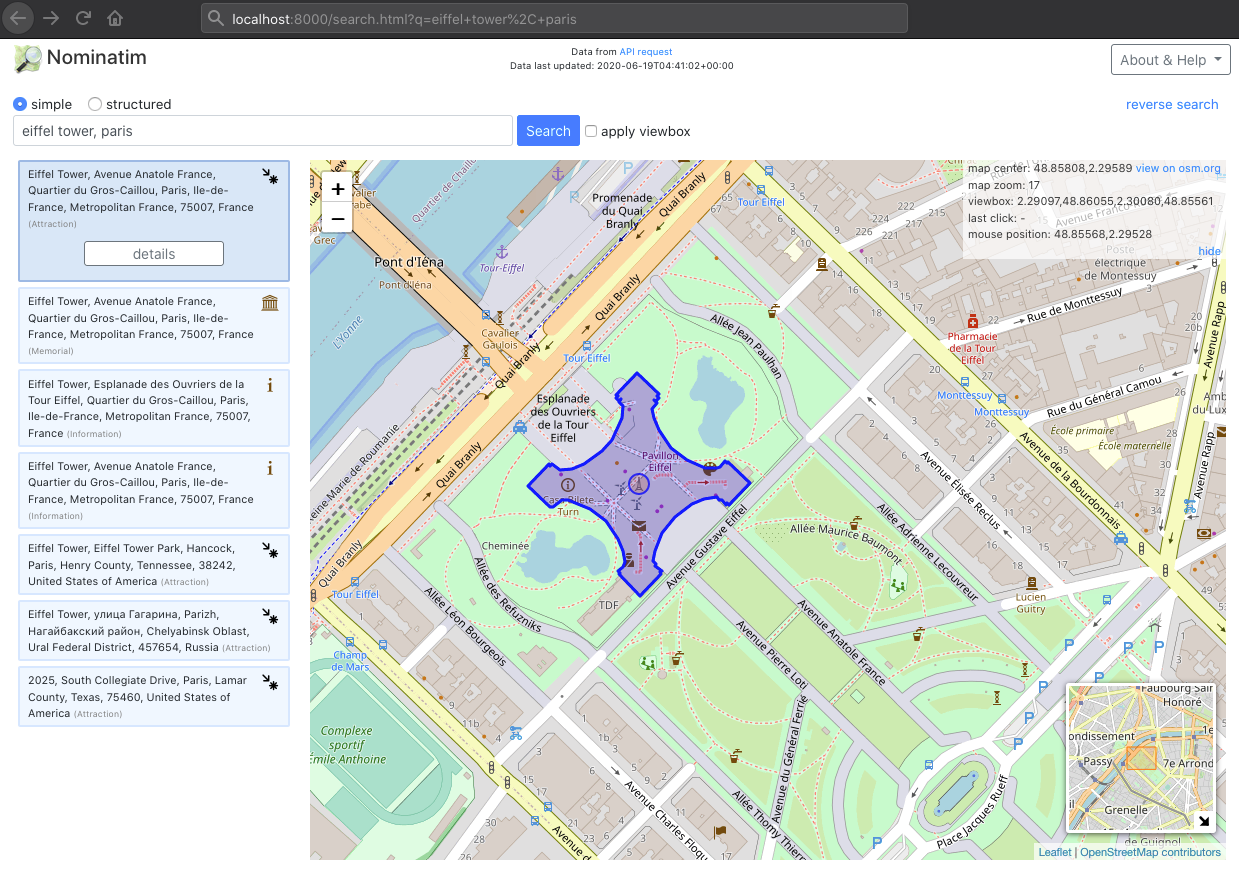
Task: Select the Esplanade des Ouvriers information result
Action: 154,408
